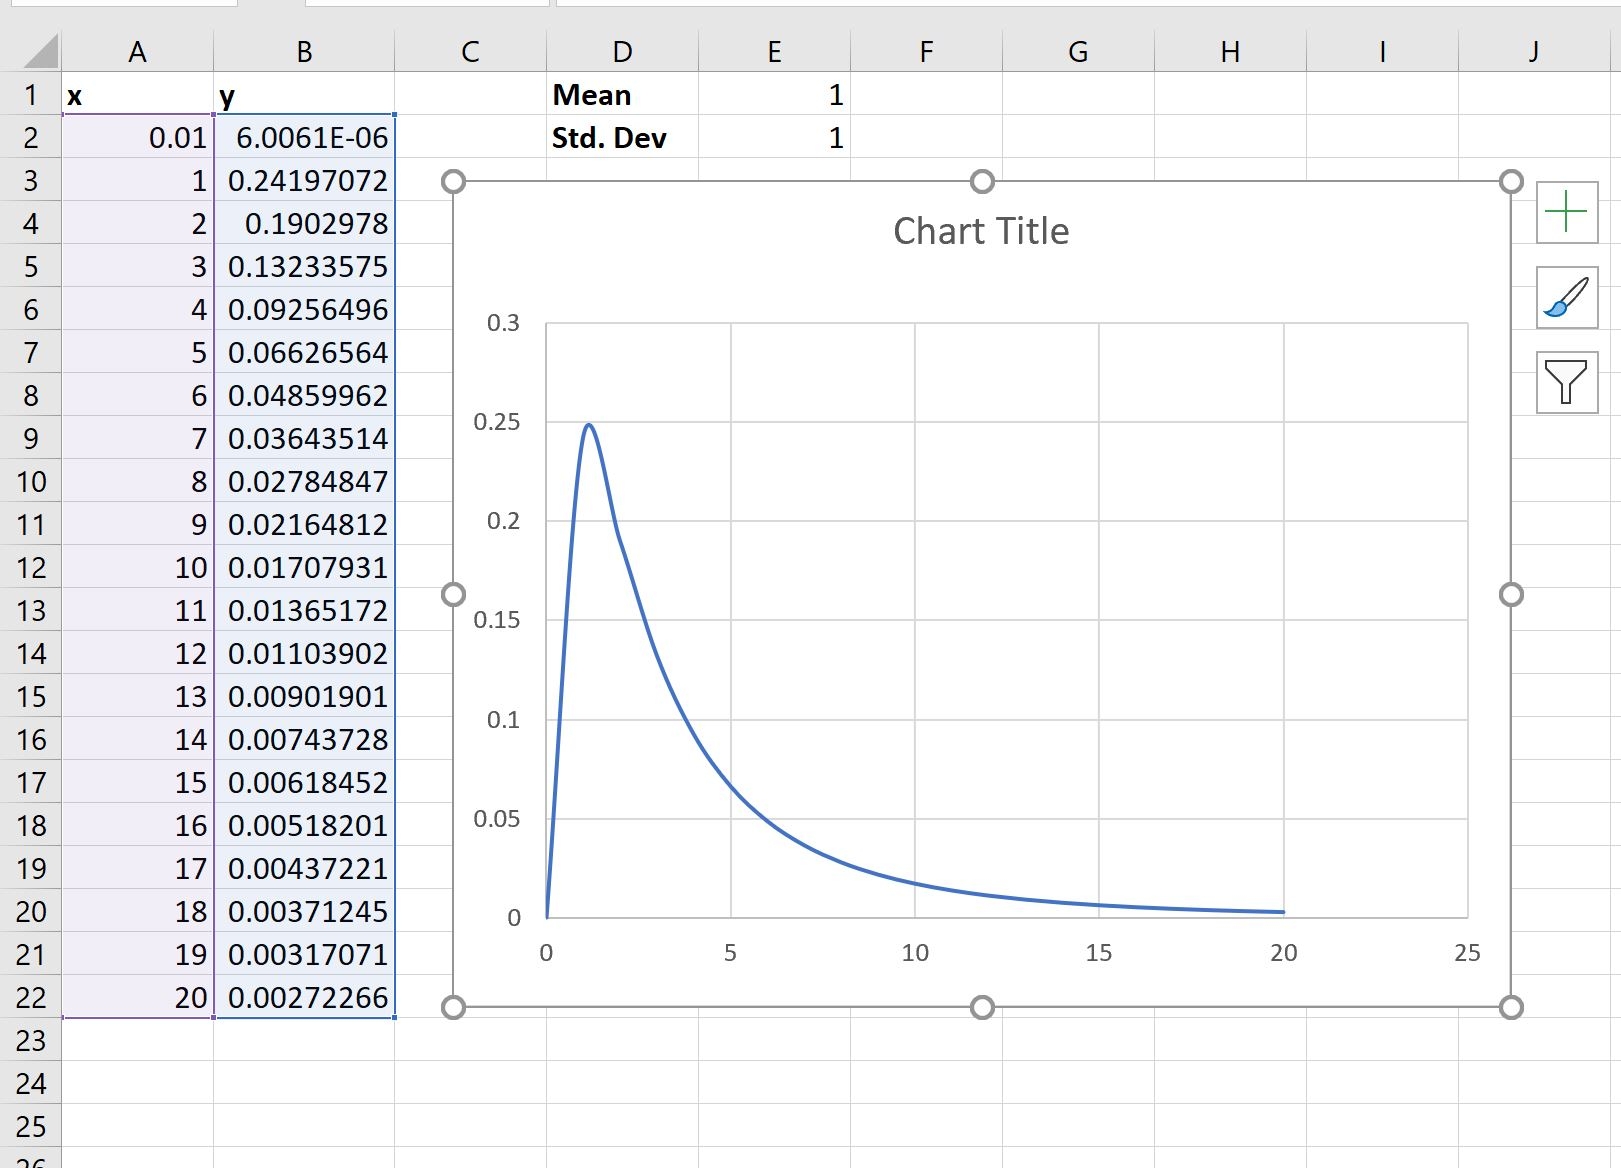Select column header A

pyautogui.click(x=136, y=50)
